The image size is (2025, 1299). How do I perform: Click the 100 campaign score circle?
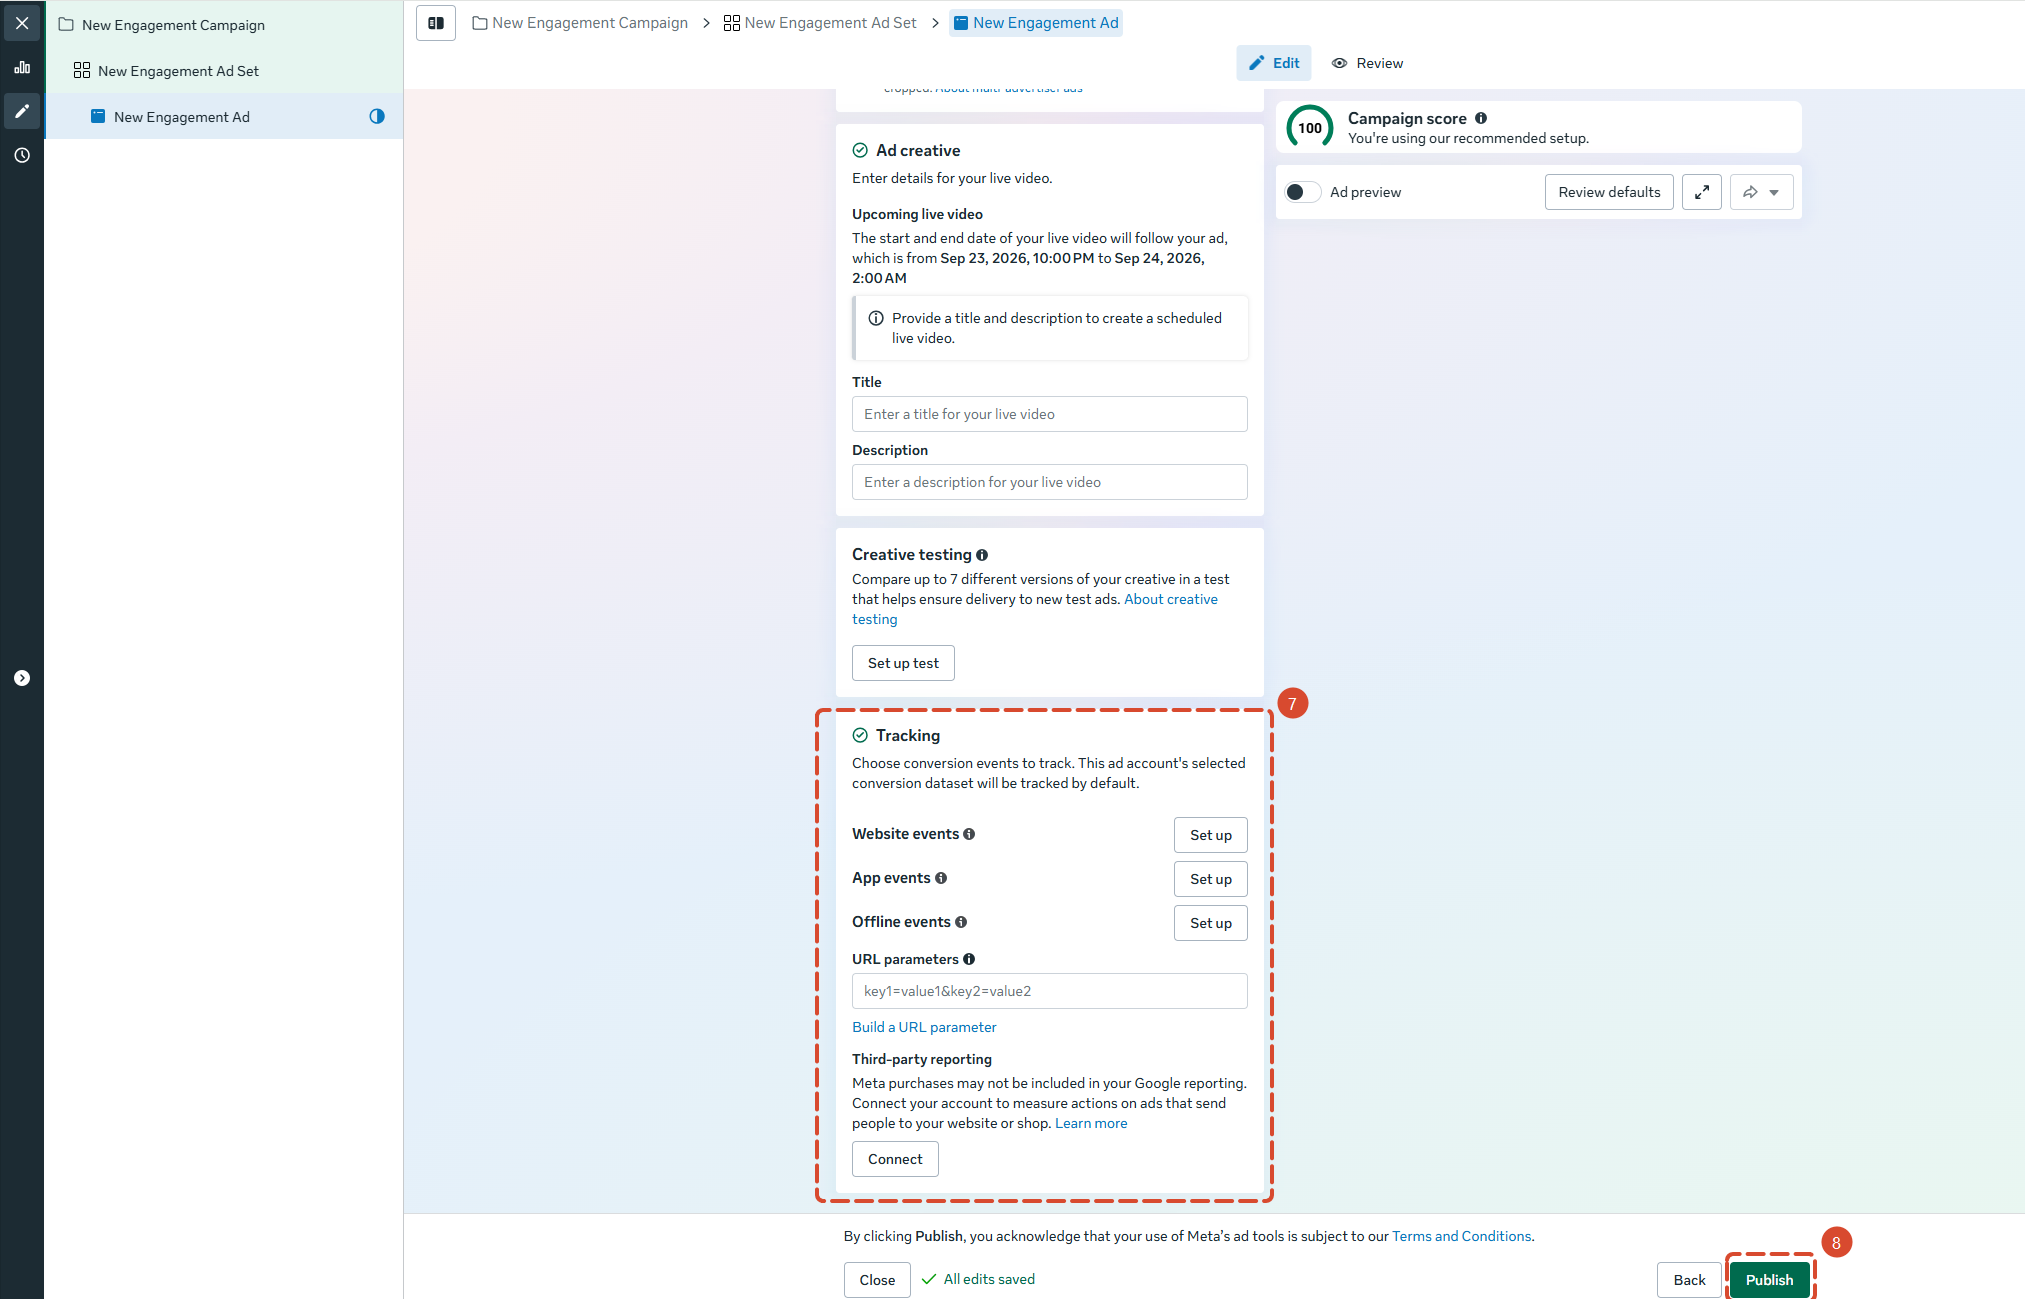[x=1310, y=128]
